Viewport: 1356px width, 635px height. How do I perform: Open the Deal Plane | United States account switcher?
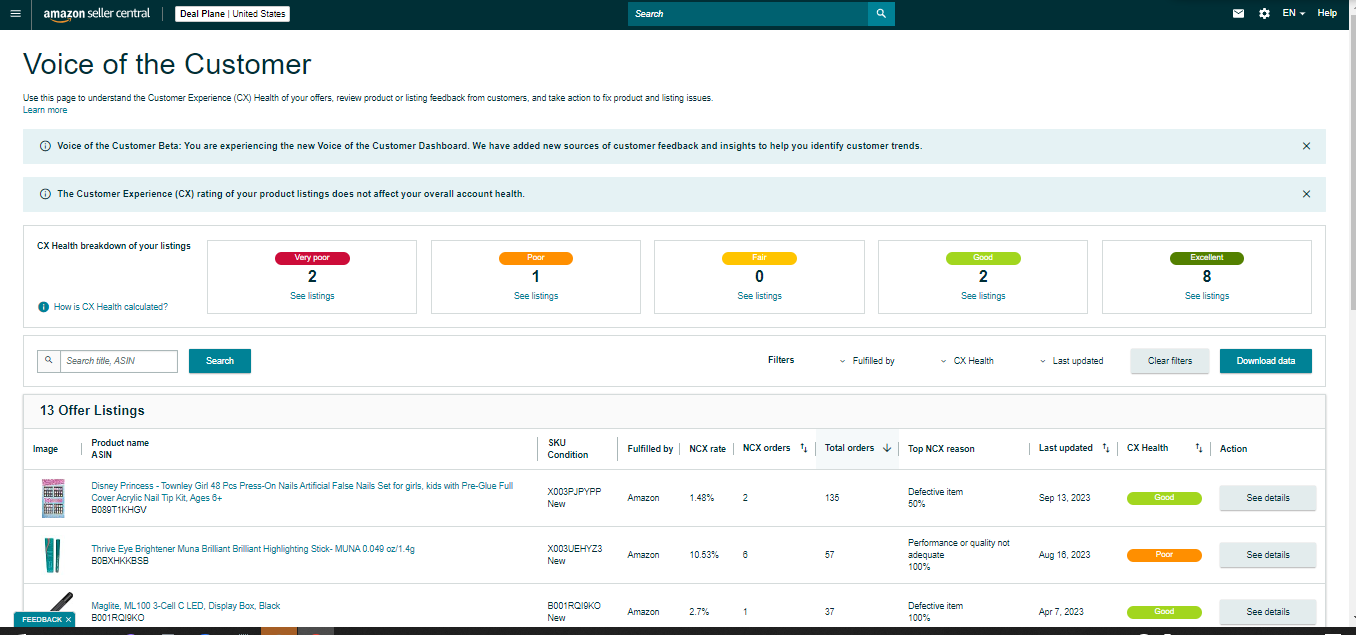232,14
